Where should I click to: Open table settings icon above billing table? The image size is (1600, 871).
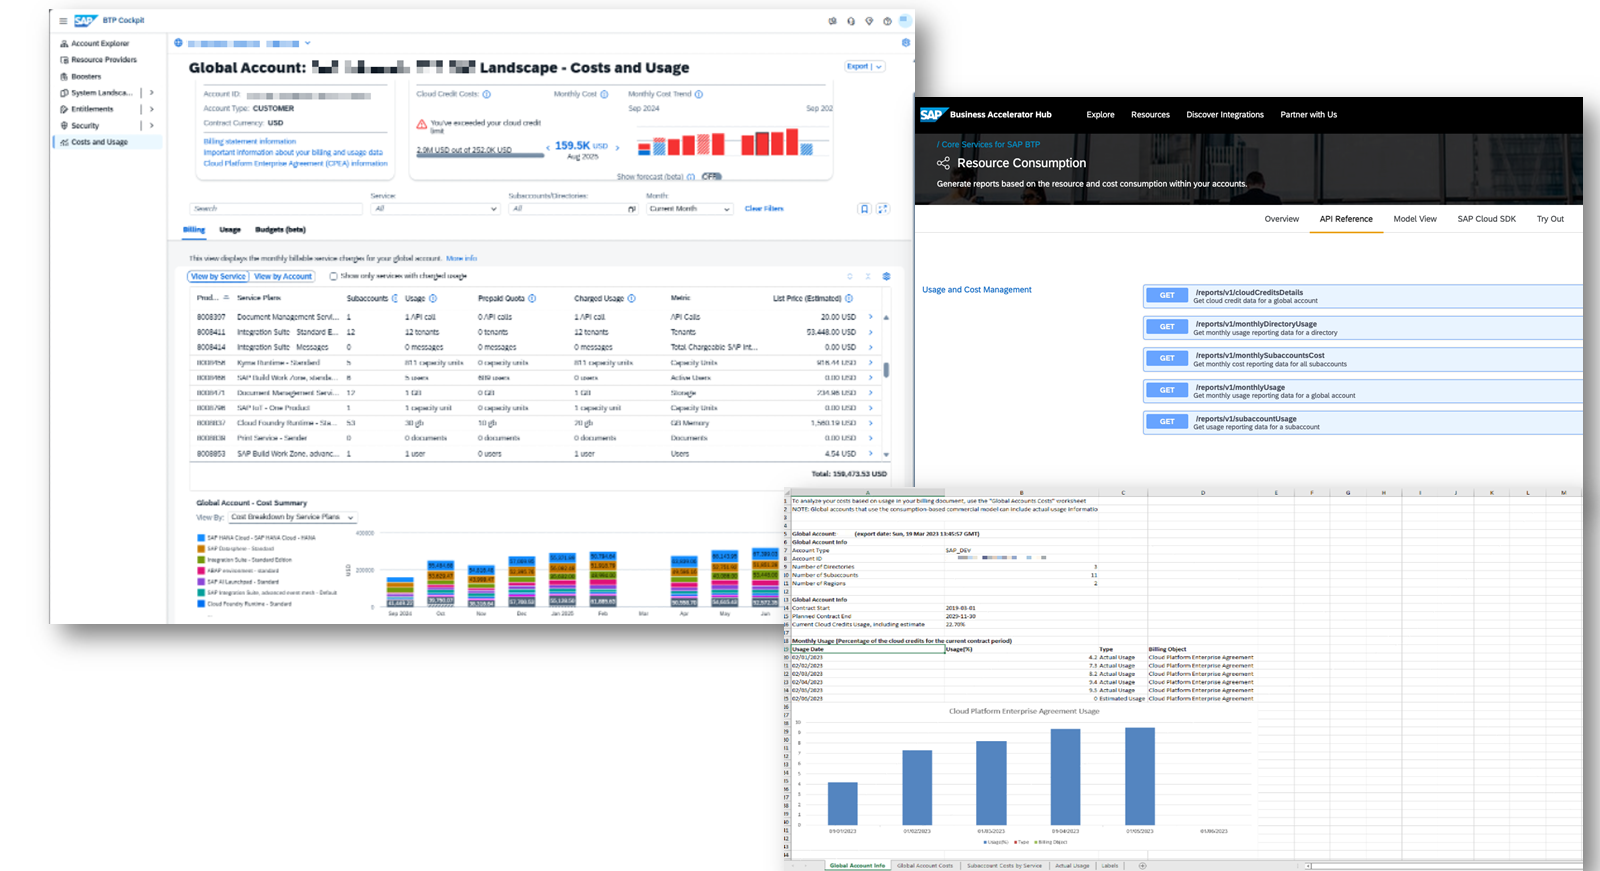click(x=886, y=276)
